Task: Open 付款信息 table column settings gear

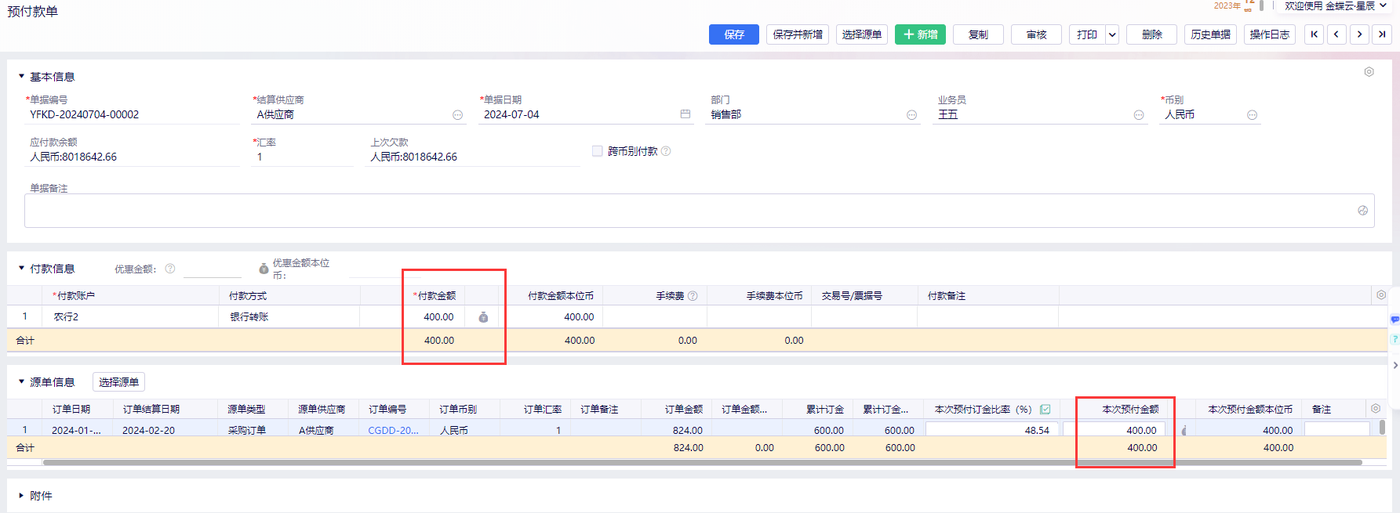Action: pyautogui.click(x=1381, y=295)
